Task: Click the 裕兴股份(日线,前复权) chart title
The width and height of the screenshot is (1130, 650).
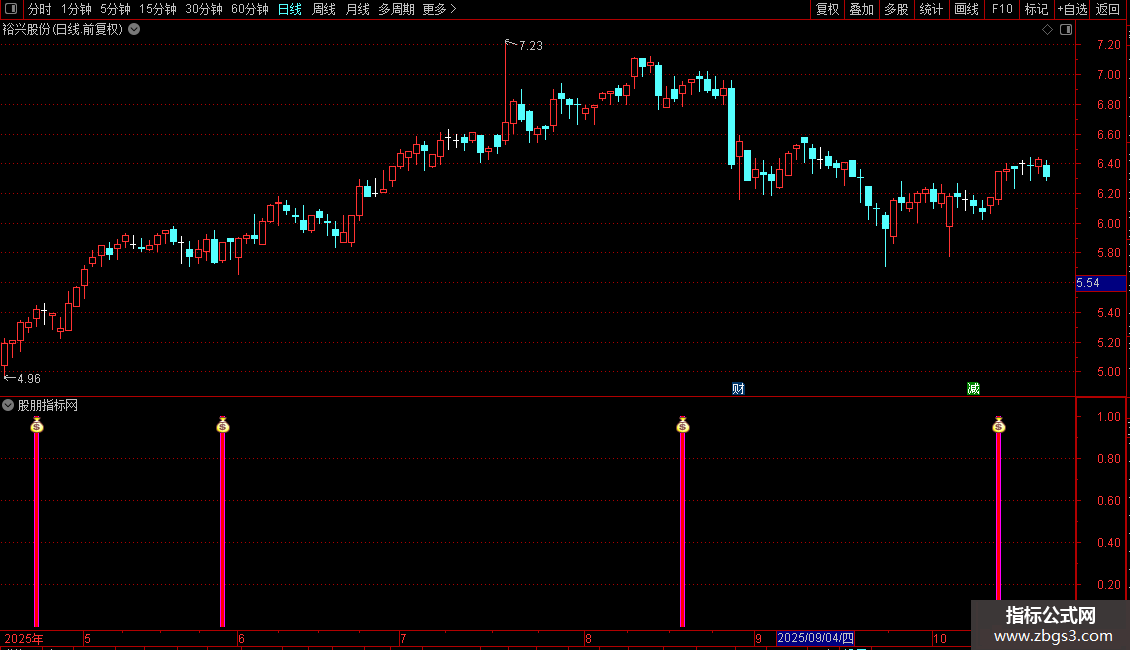Action: (63, 30)
